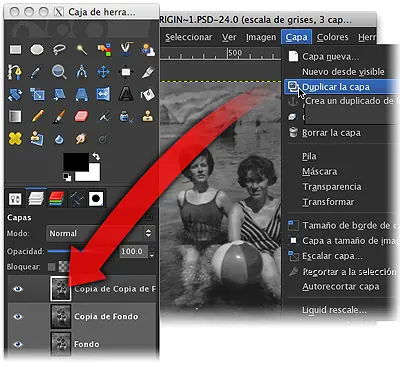The width and height of the screenshot is (400, 367).
Task: Open the black foreground color swatch
Action: pyautogui.click(x=75, y=162)
